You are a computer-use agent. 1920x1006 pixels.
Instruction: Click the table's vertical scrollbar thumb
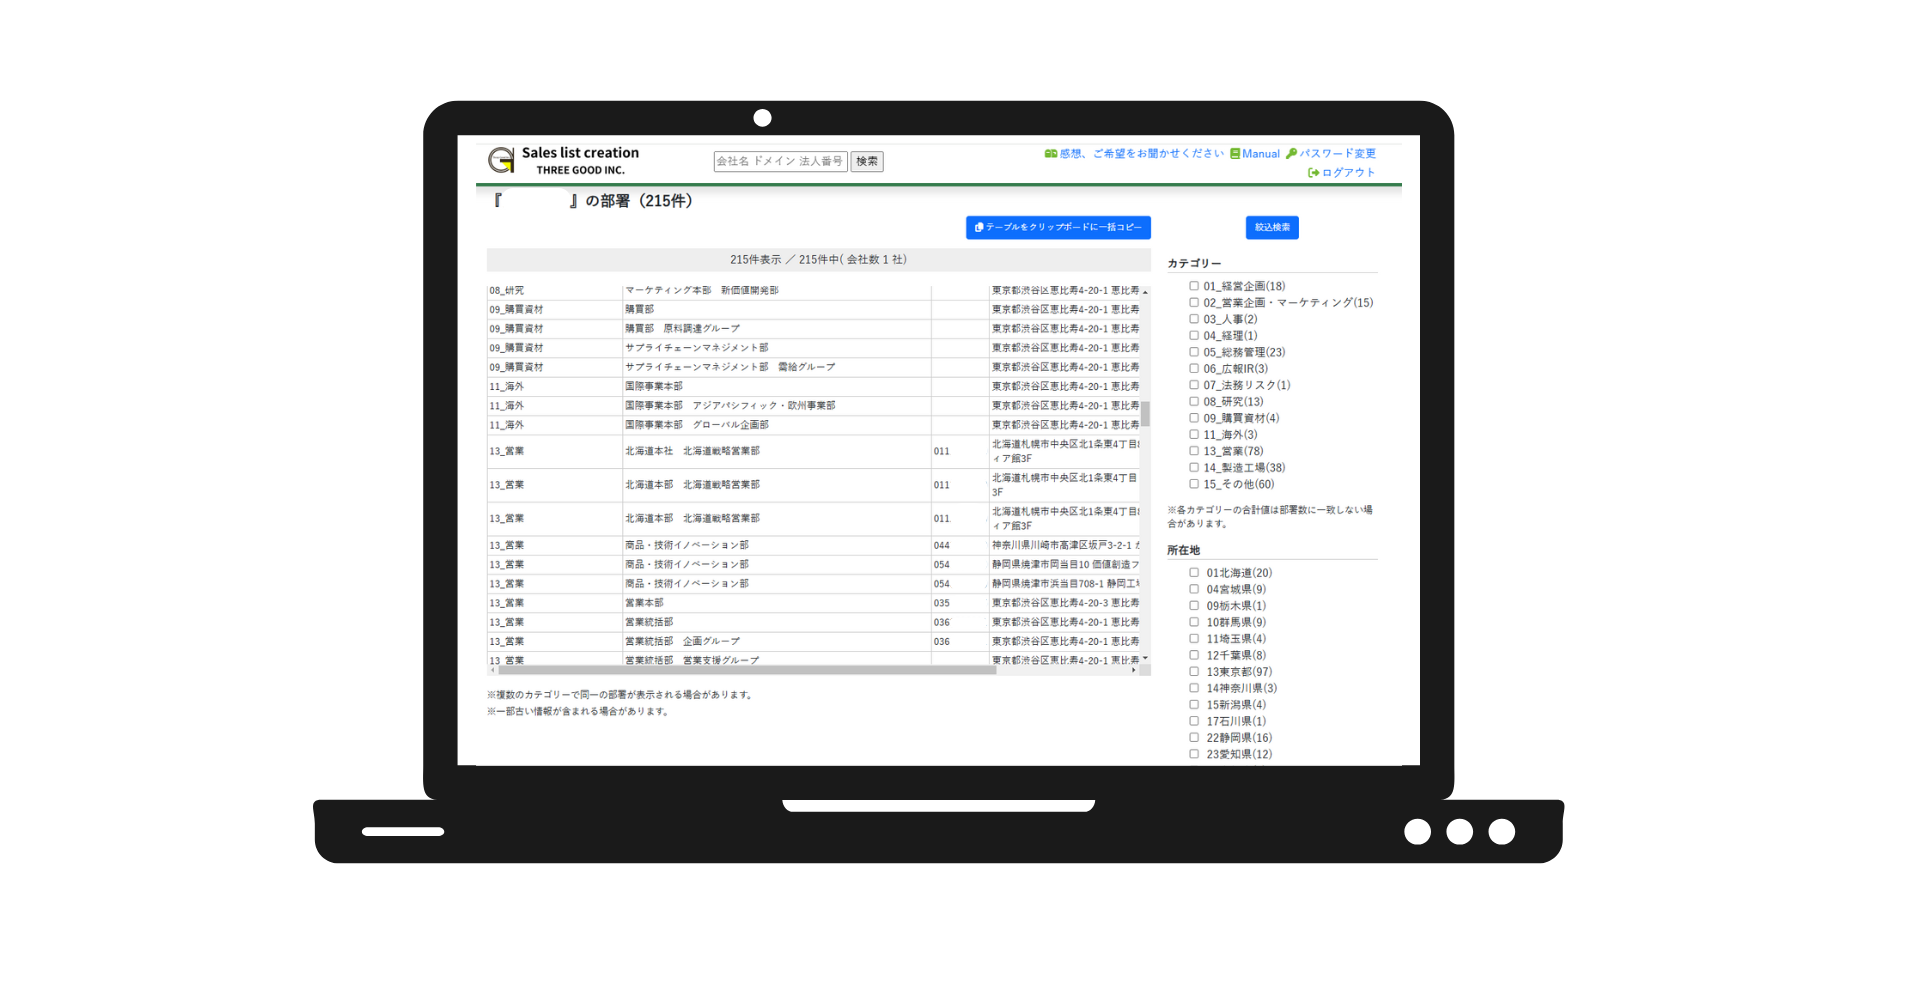[1145, 413]
